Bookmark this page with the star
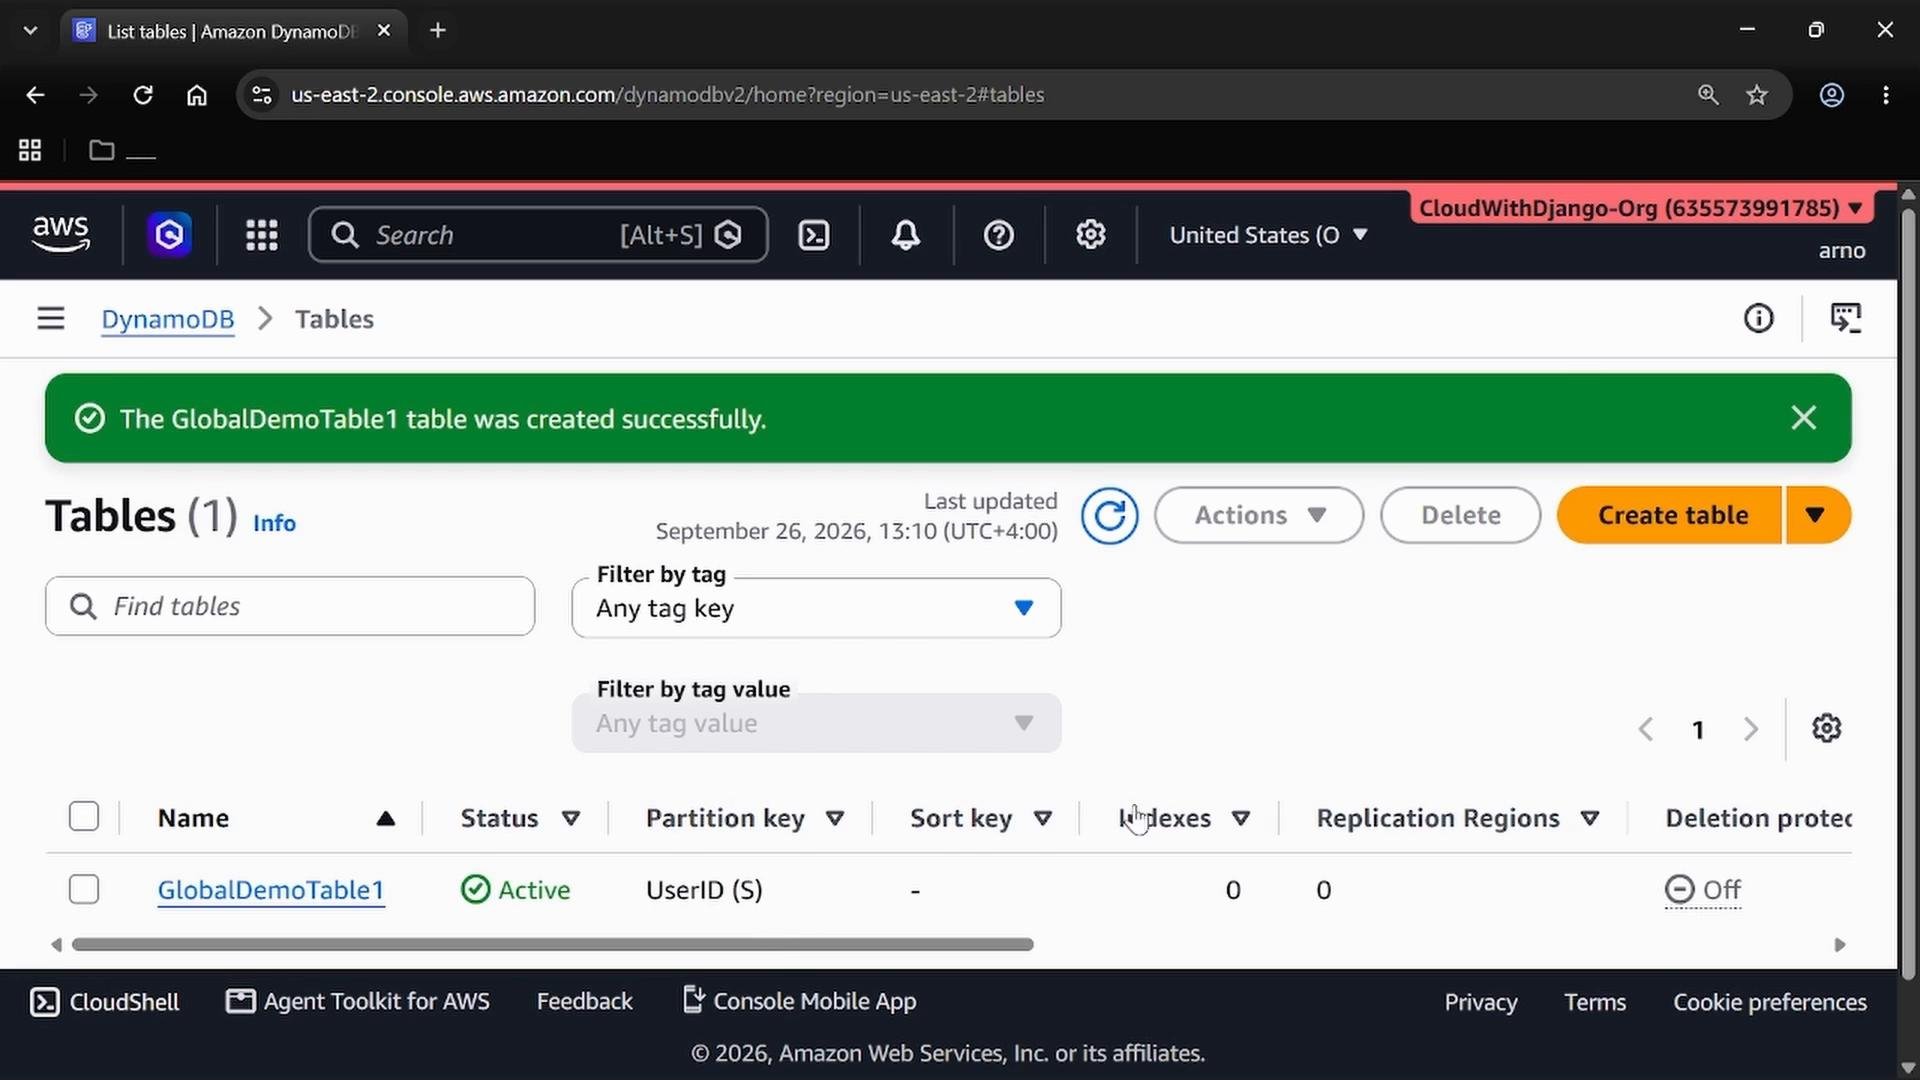The height and width of the screenshot is (1080, 1920). (x=1757, y=95)
